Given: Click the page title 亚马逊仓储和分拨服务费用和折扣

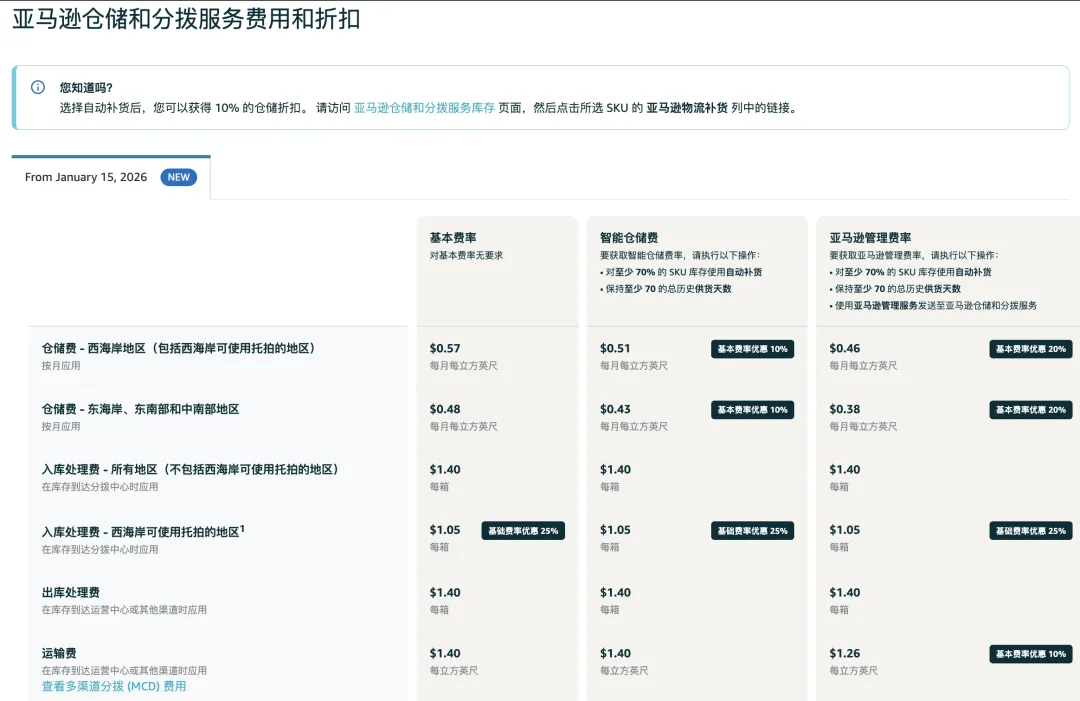Looking at the screenshot, I should 186,19.
